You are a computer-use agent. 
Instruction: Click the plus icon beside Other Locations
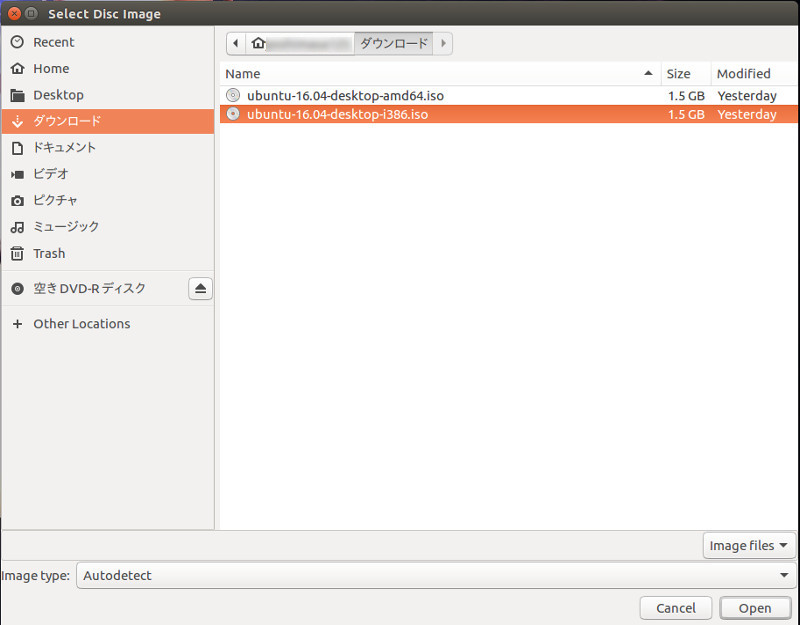click(x=17, y=324)
